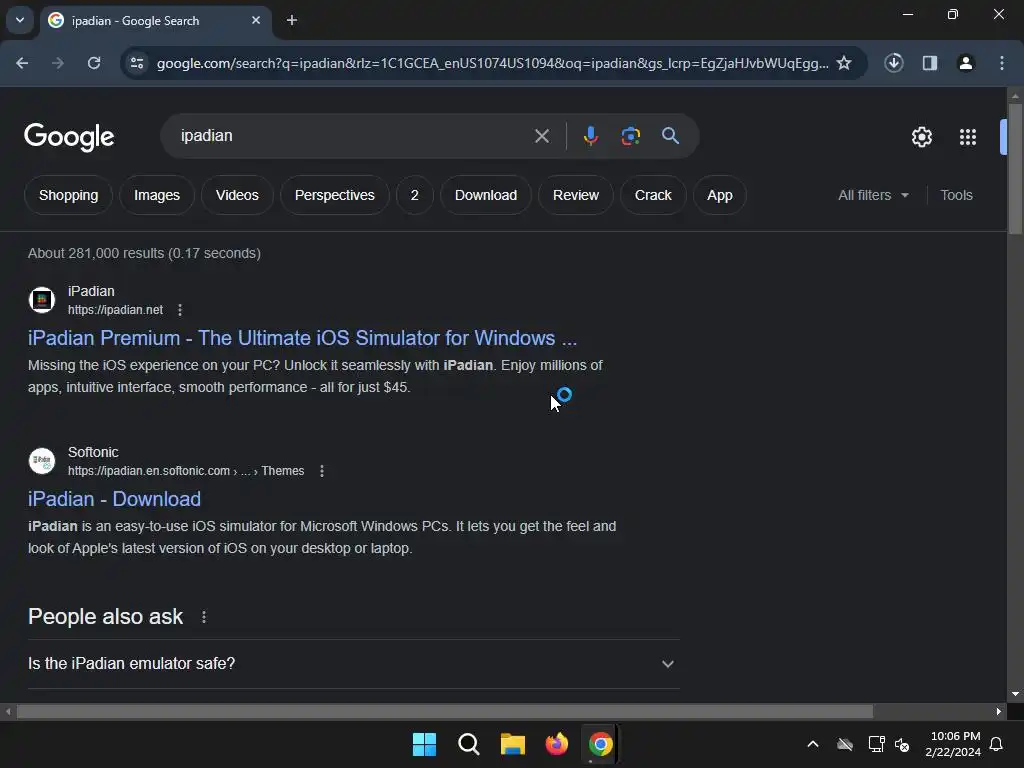Click the vertical scrollbar thumb

[x=1015, y=168]
